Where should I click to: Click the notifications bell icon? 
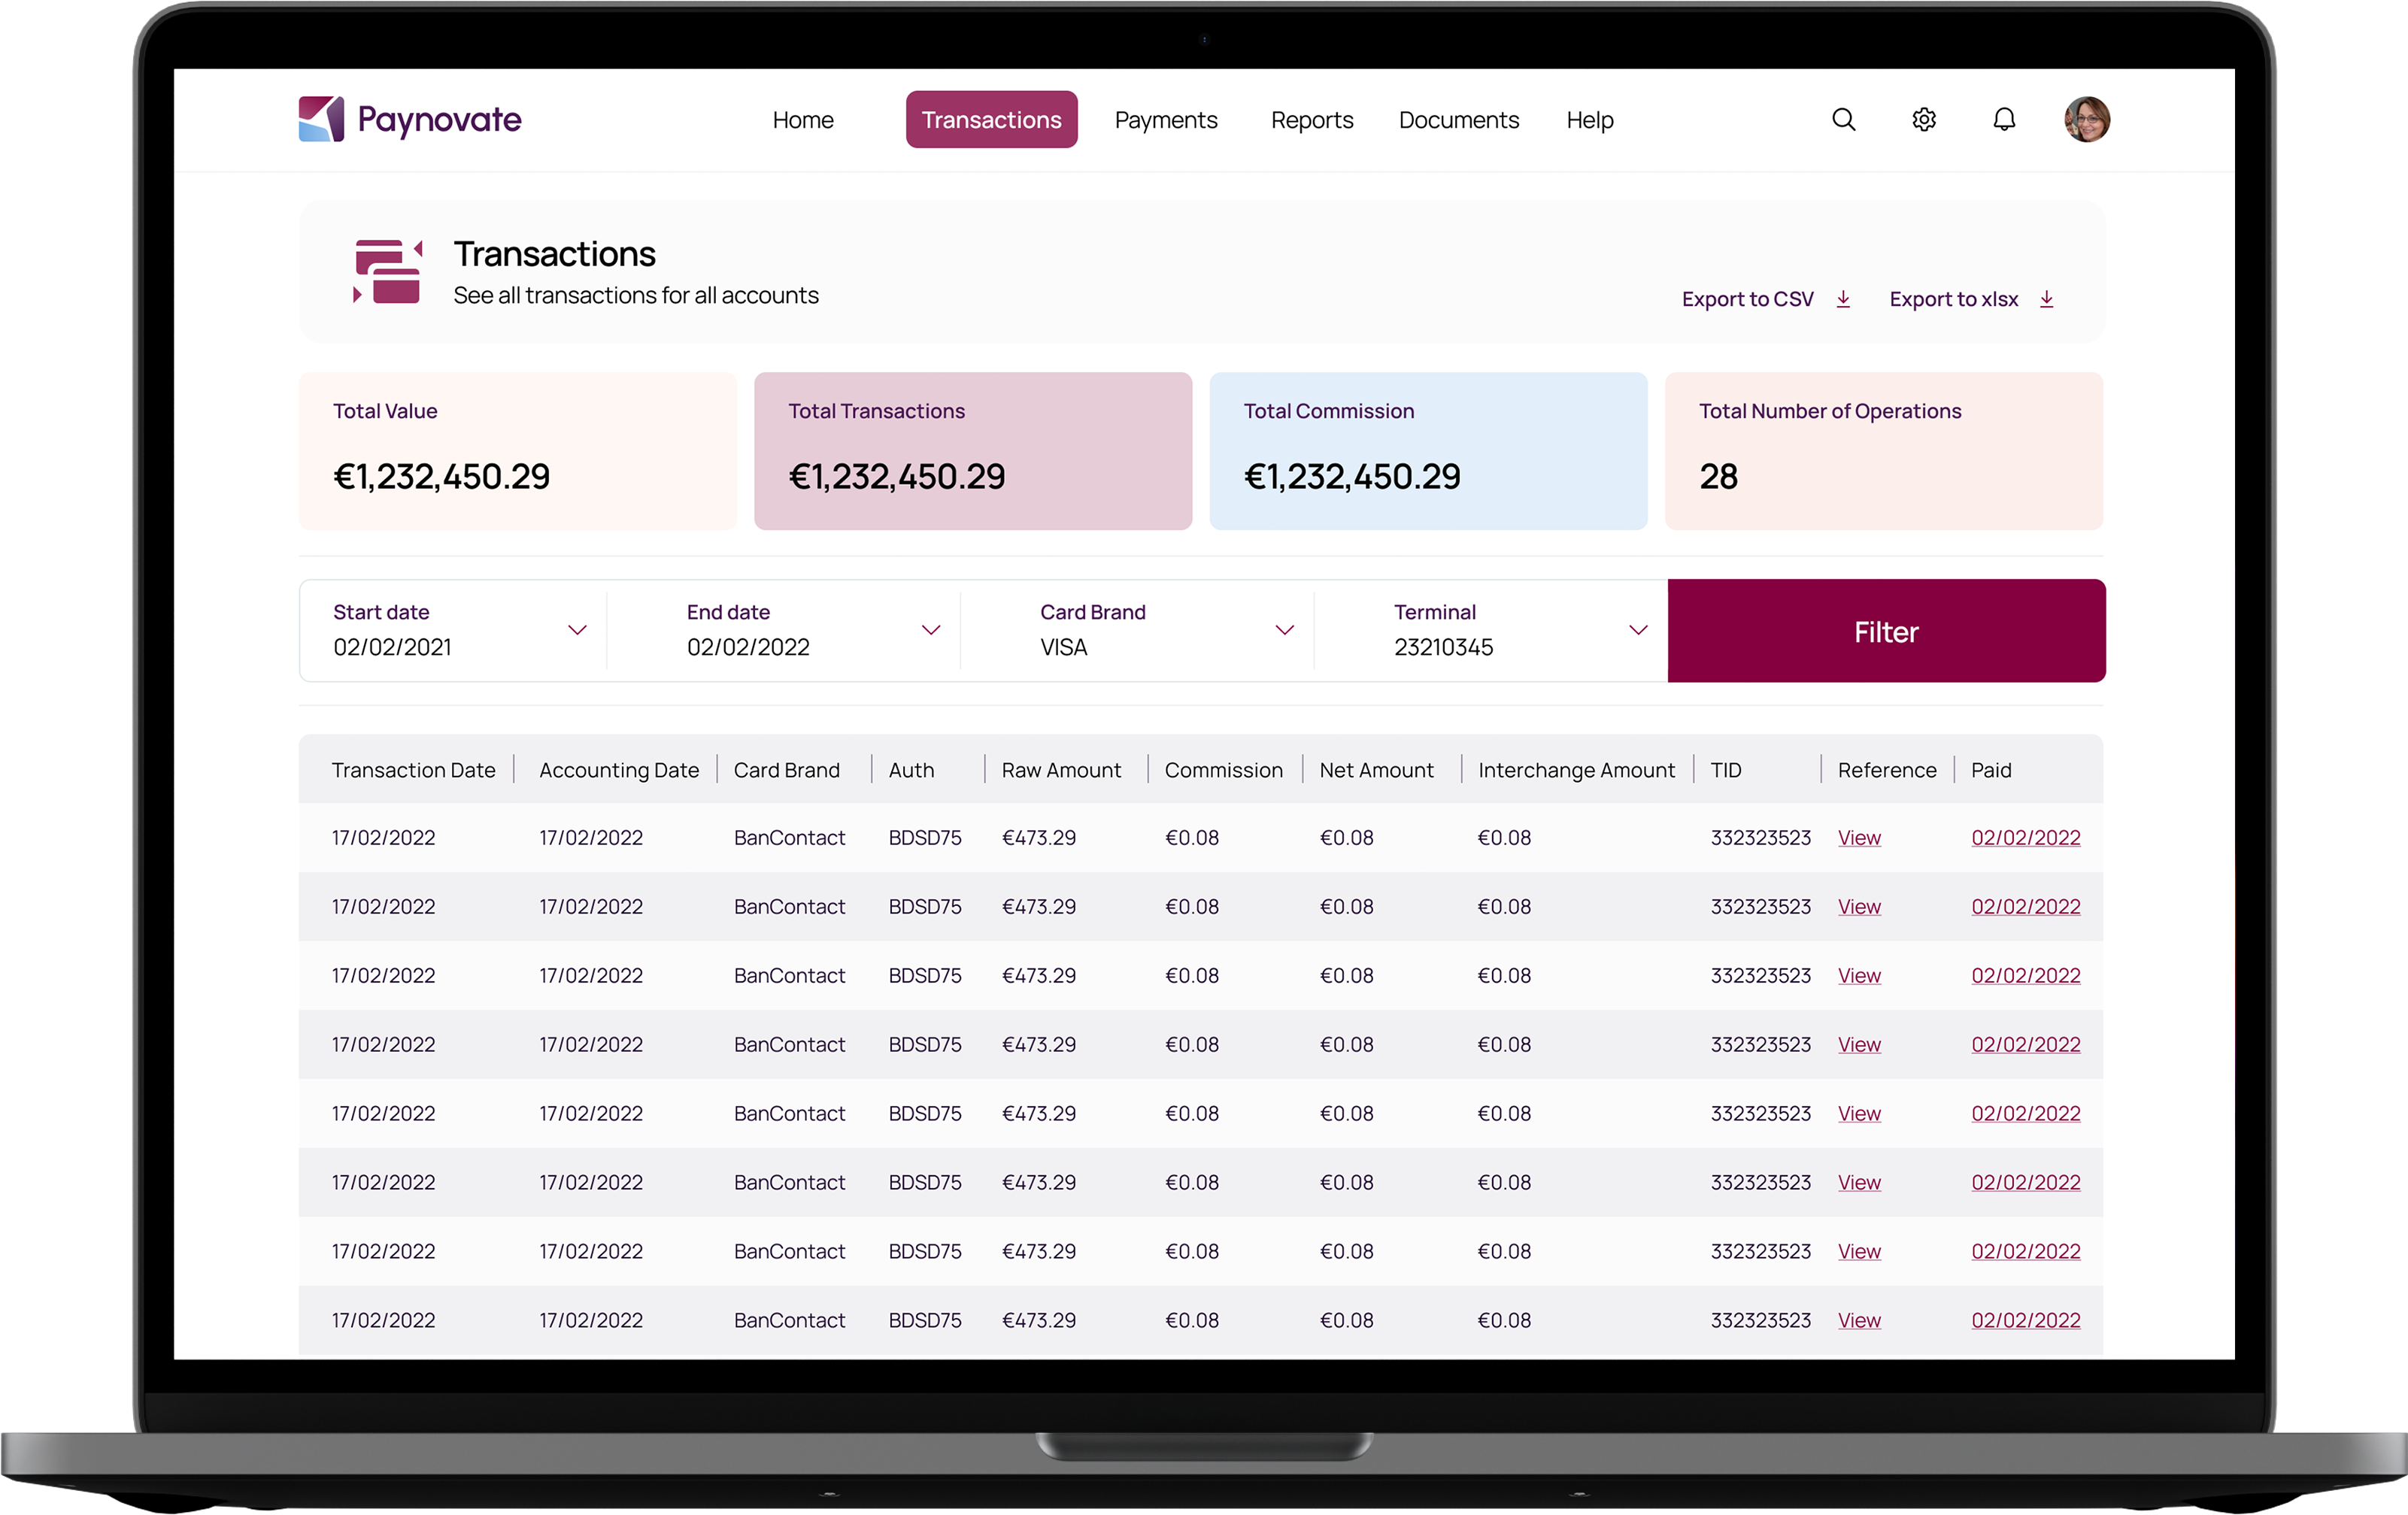(2003, 119)
